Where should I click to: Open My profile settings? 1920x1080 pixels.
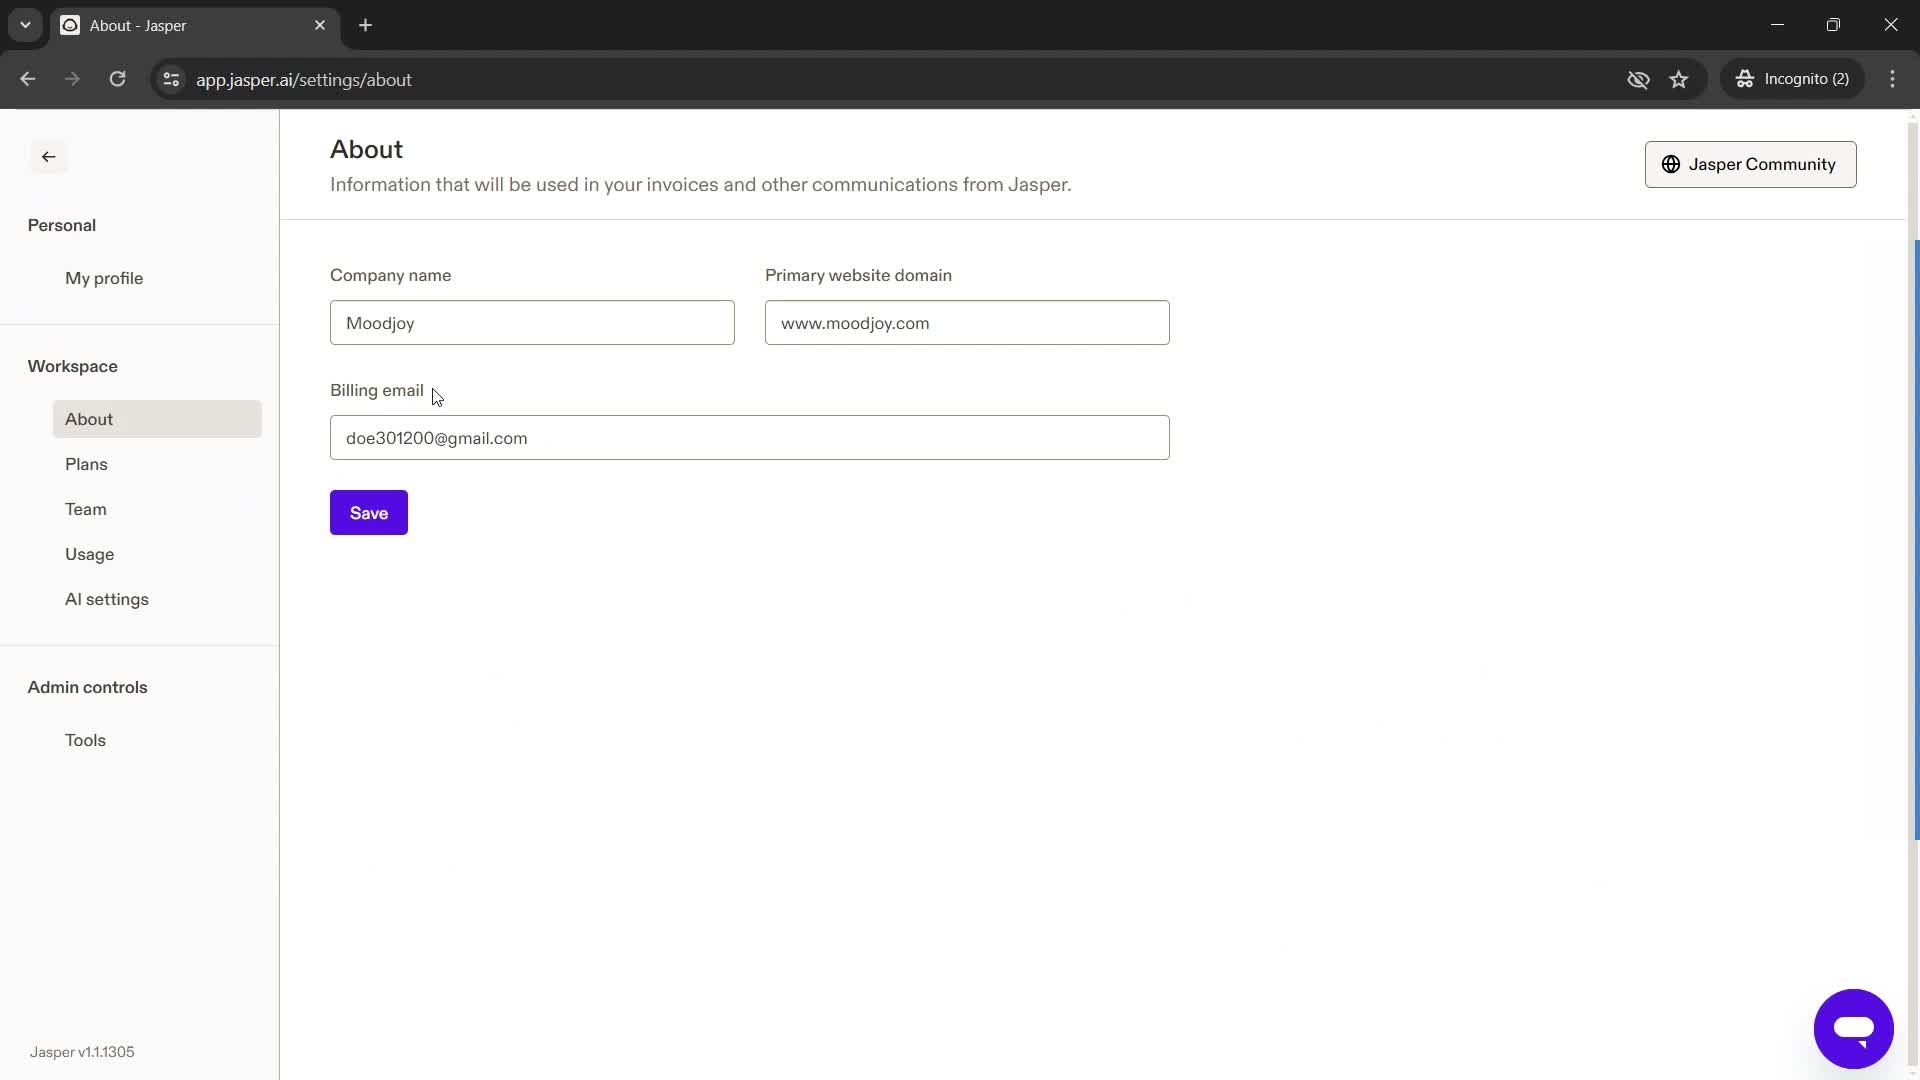tap(104, 277)
